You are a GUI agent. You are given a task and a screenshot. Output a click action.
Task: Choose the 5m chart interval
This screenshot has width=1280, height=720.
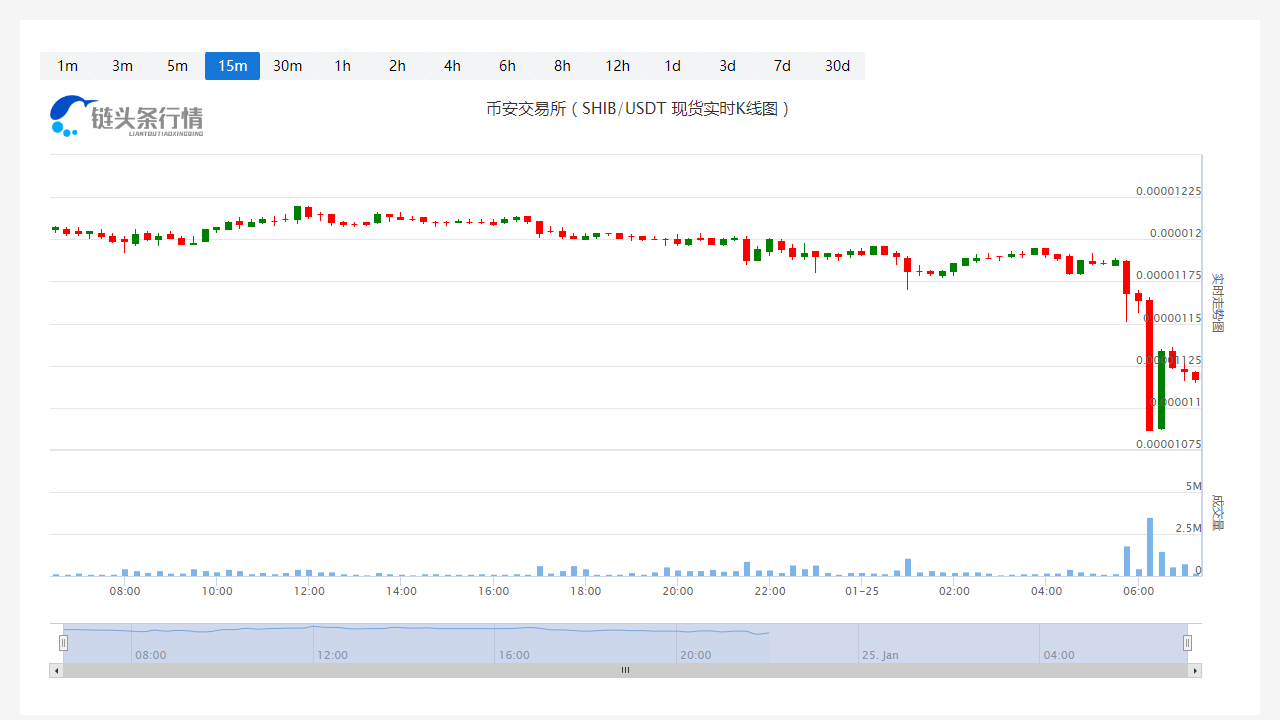pyautogui.click(x=177, y=66)
